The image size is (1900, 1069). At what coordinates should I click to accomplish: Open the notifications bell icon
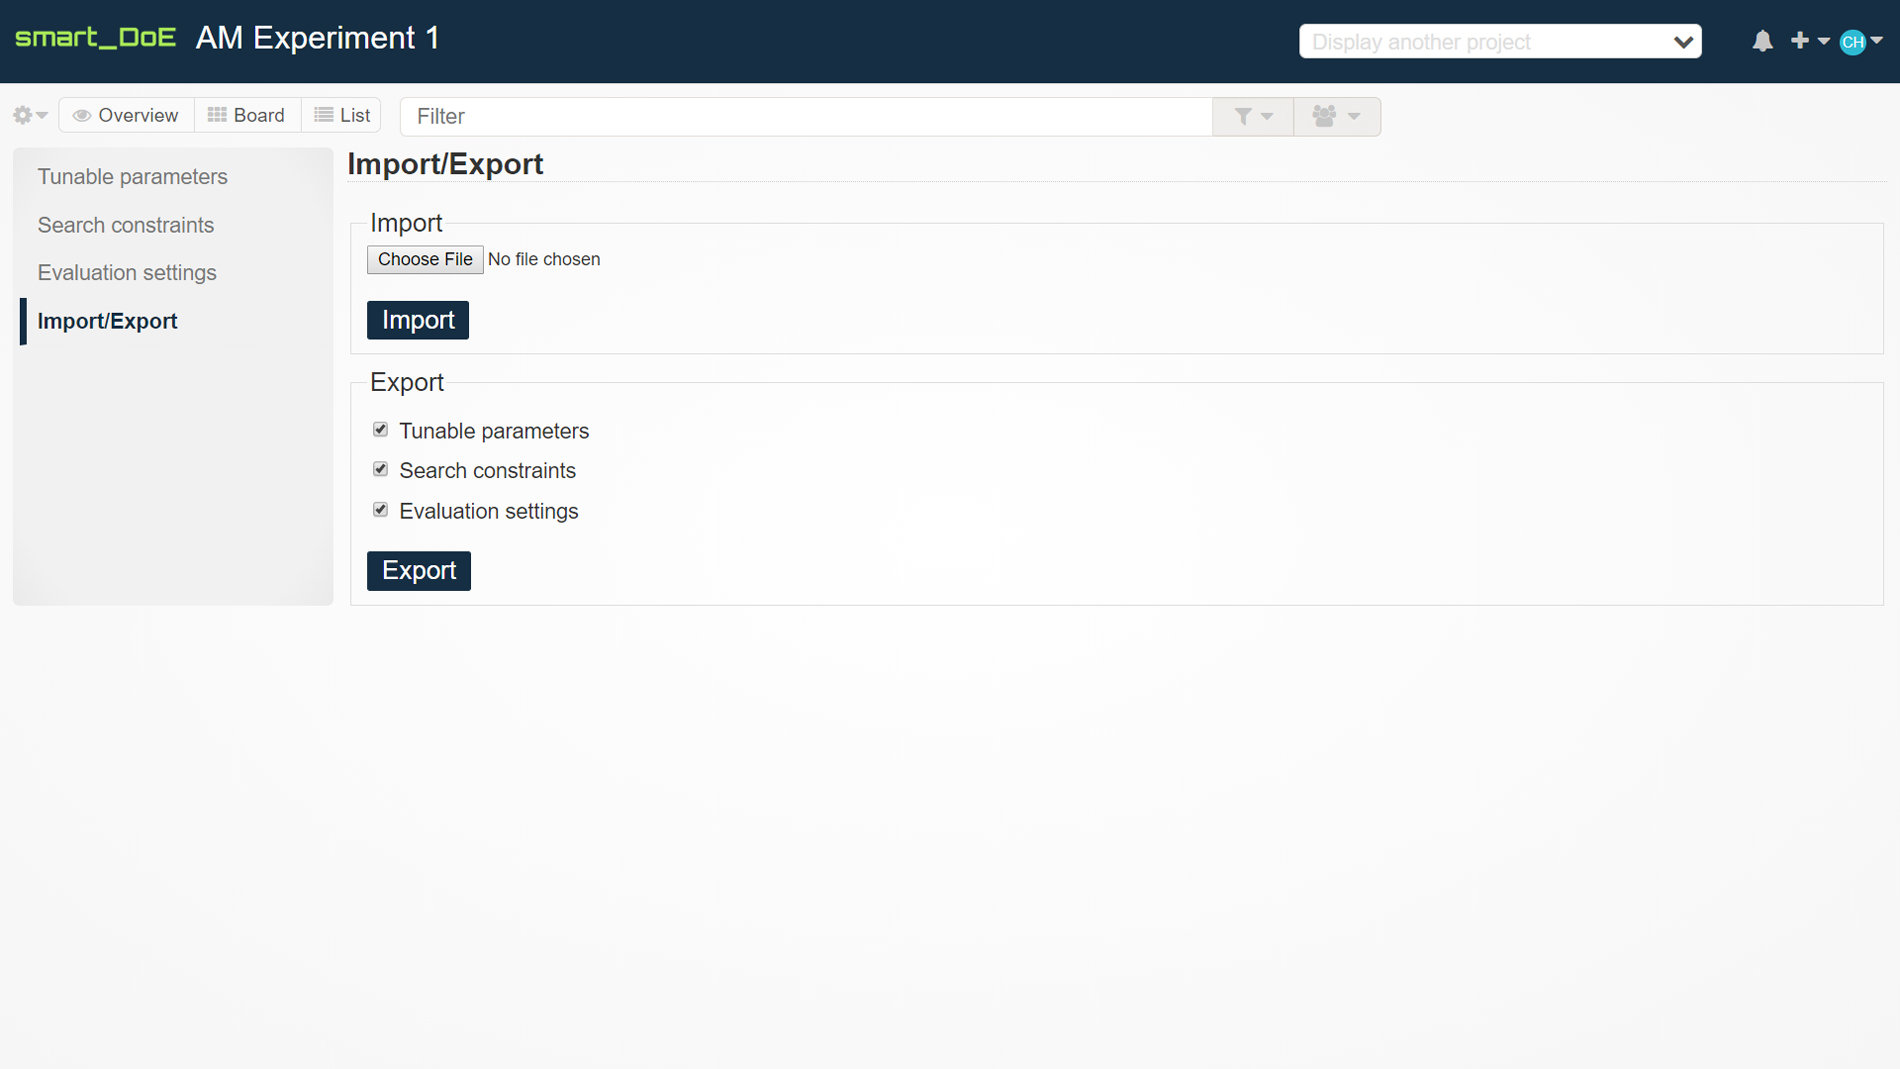[1762, 41]
